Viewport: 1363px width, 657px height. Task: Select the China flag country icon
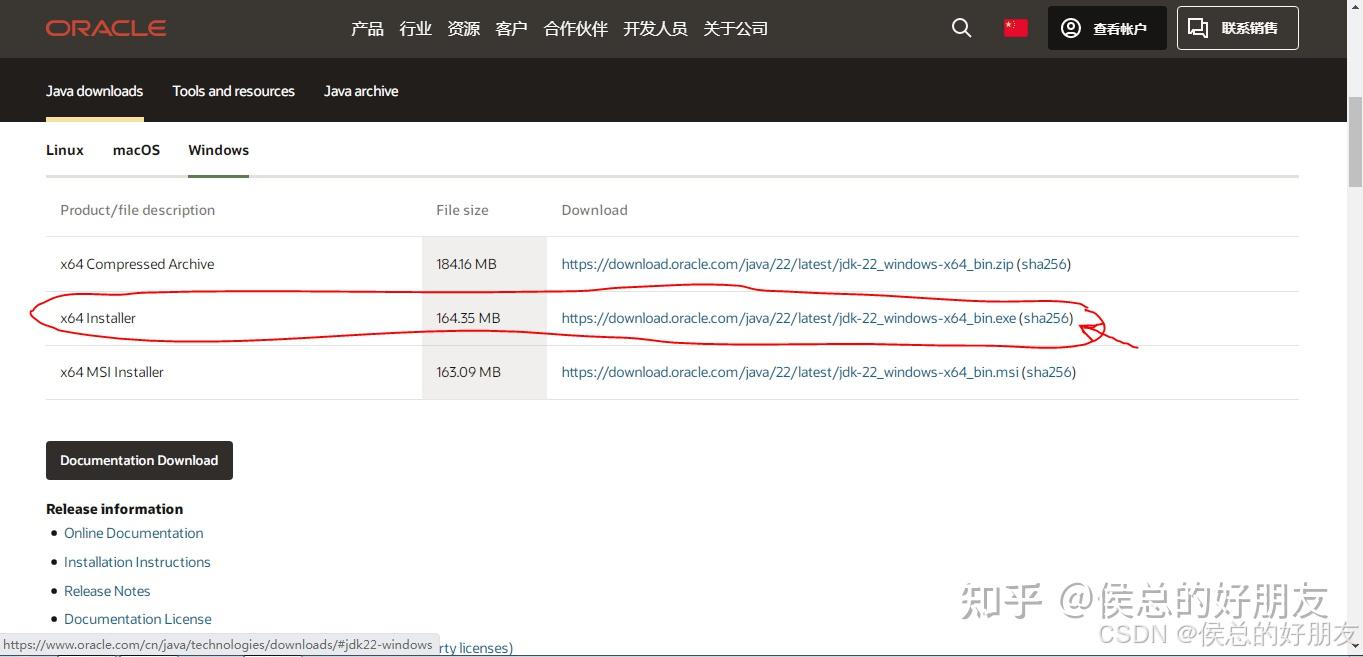1016,28
